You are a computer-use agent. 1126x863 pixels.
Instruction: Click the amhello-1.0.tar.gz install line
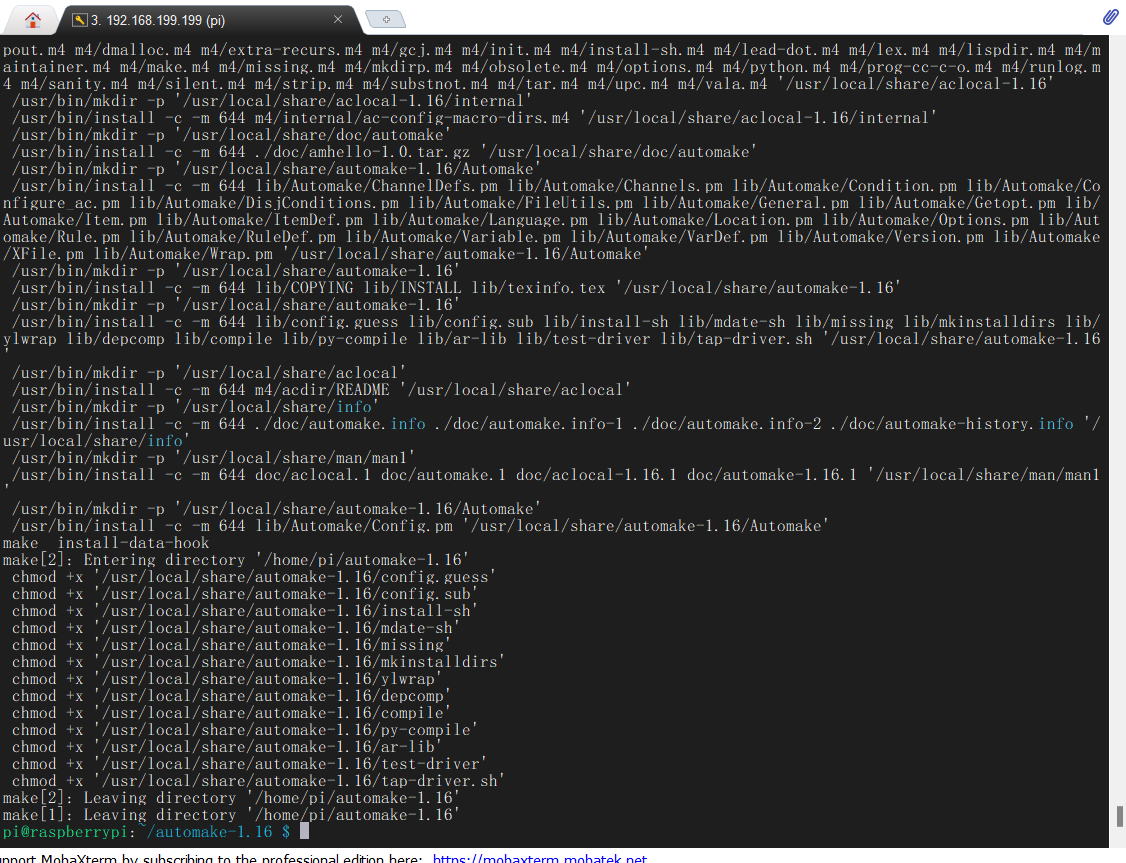384,151
